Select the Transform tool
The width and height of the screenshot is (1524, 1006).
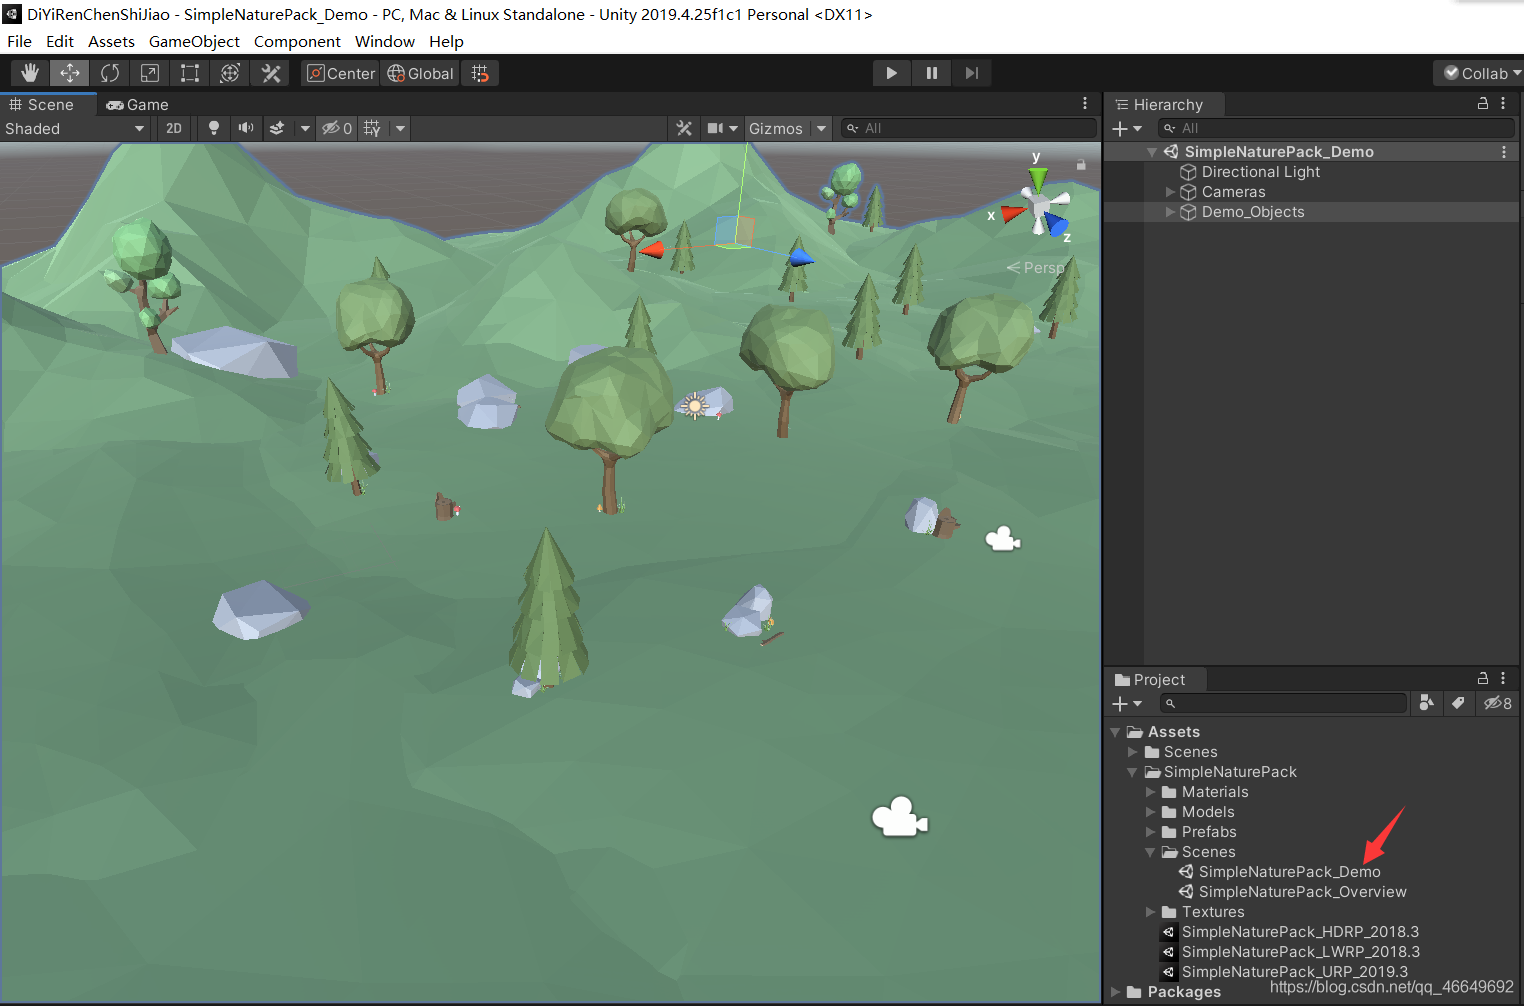click(230, 73)
